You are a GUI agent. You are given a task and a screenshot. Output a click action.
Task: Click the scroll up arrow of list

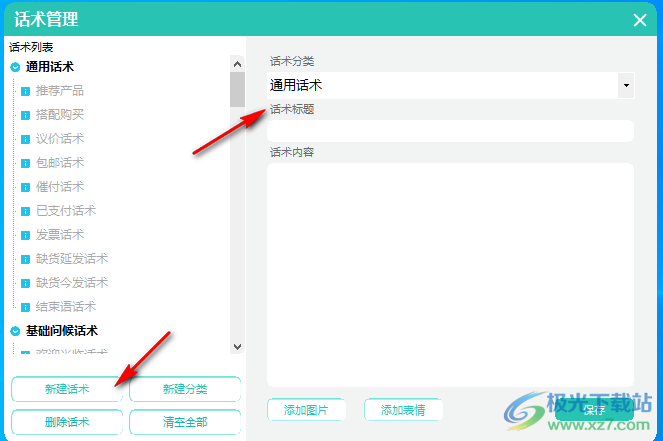point(237,64)
